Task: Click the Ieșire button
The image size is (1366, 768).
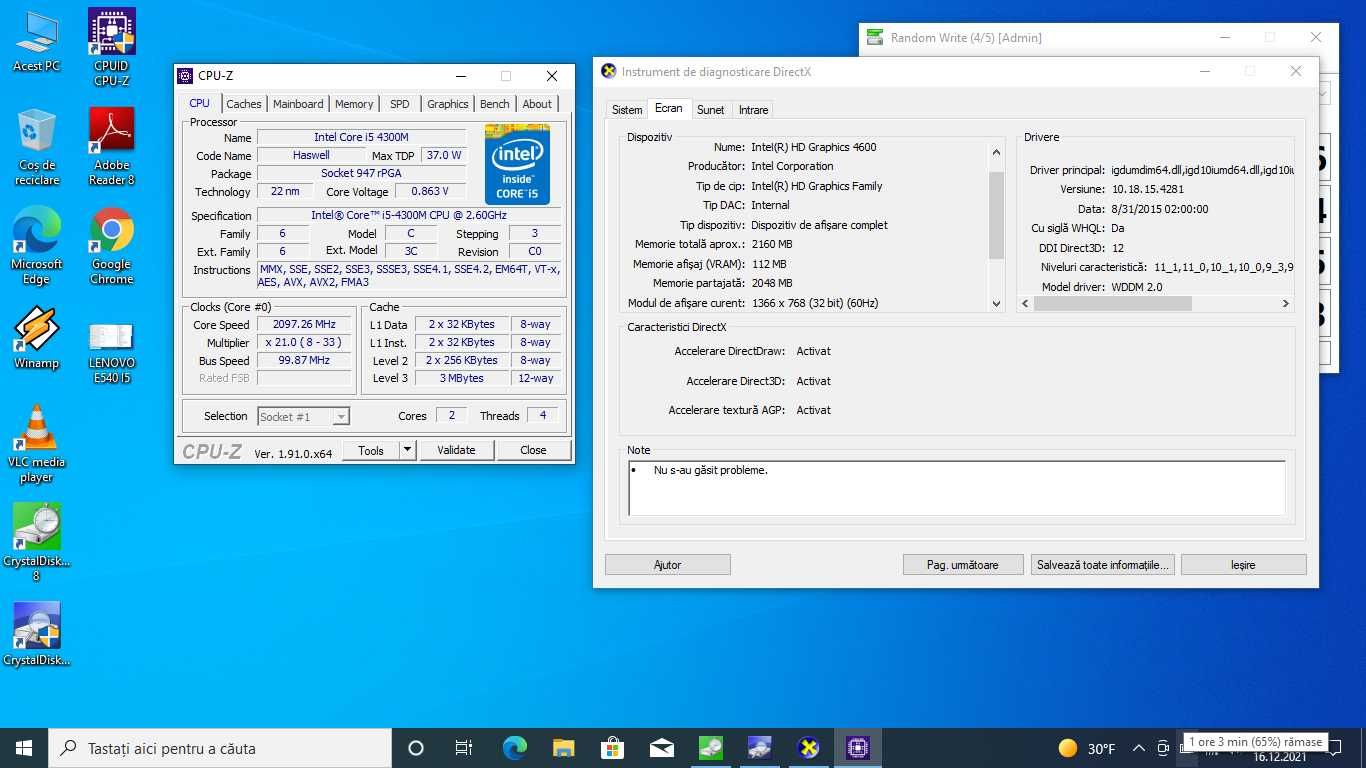Action: 1243,565
